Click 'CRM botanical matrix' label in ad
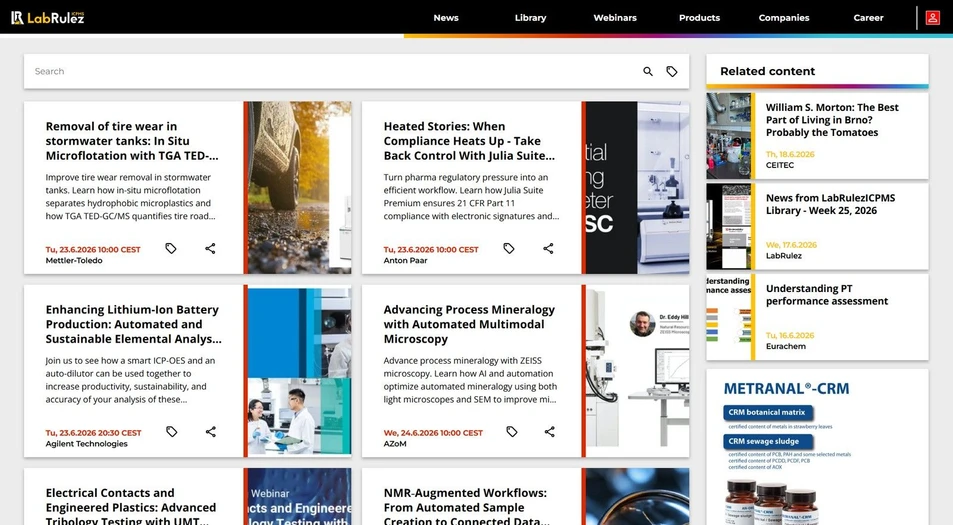Viewport: 953px width, 525px height. tap(768, 413)
